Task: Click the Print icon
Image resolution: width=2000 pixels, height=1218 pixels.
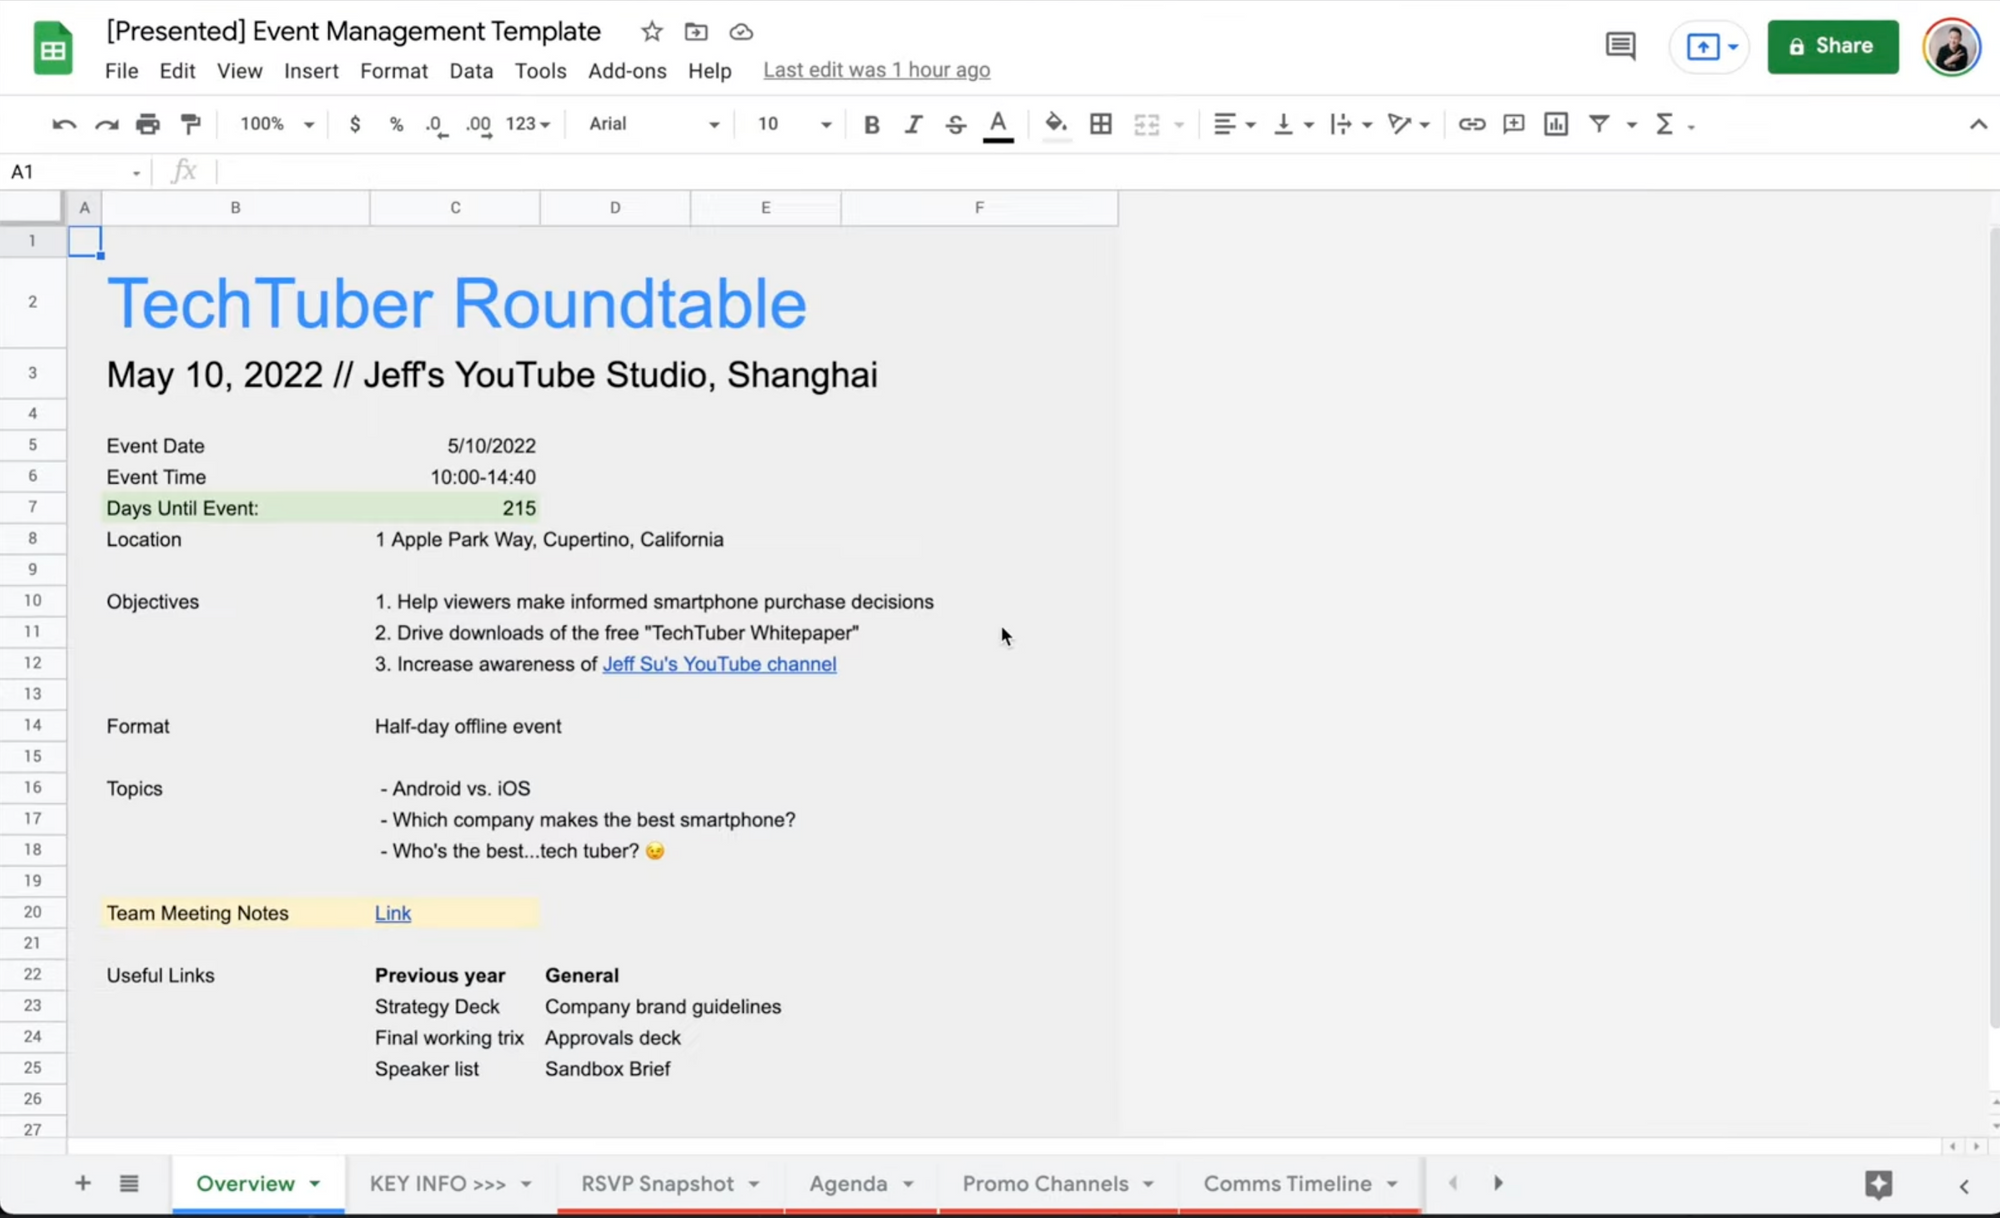Action: [x=148, y=124]
